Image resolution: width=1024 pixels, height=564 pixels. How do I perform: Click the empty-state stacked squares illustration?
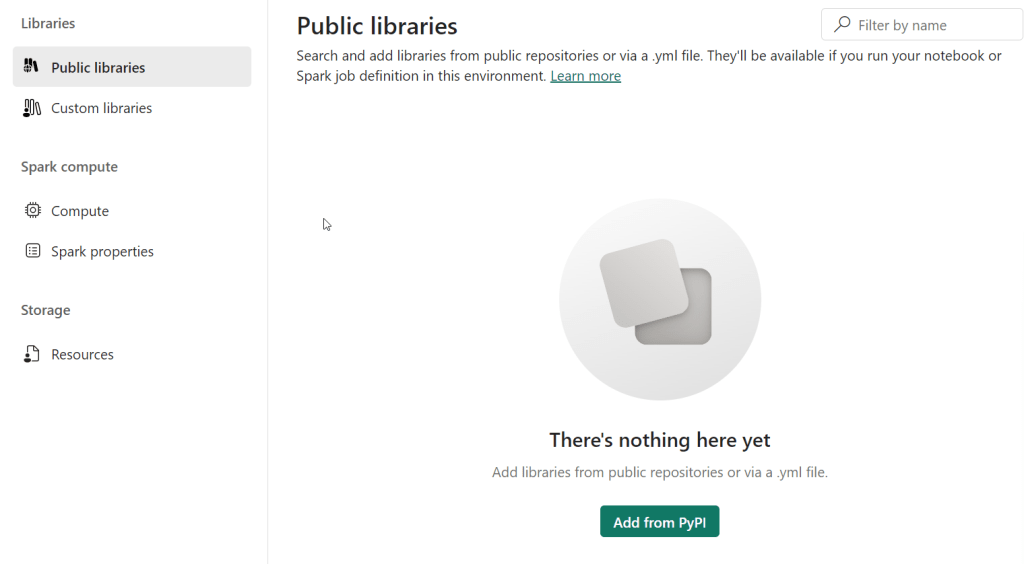pos(659,298)
